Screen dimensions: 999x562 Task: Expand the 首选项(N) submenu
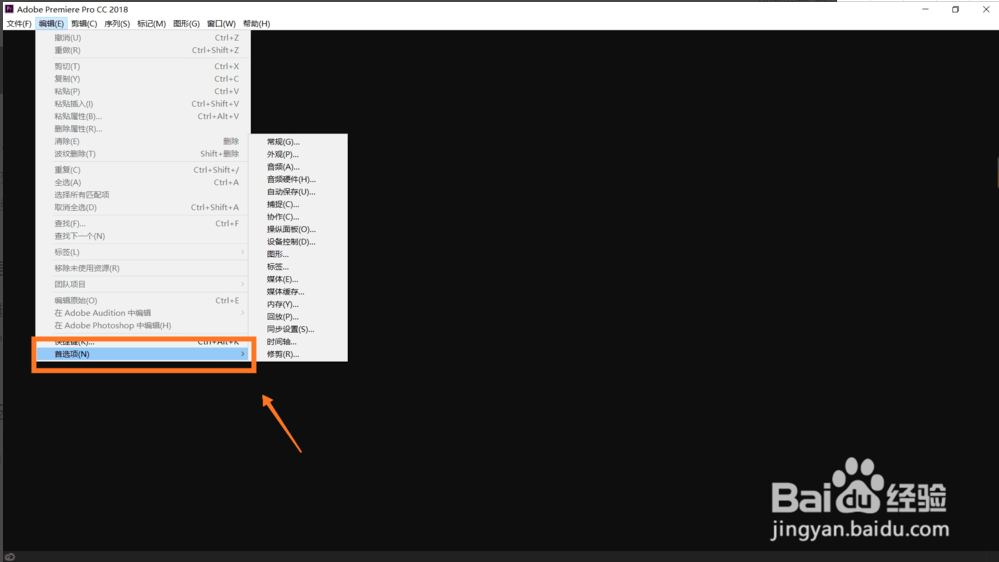pos(143,354)
